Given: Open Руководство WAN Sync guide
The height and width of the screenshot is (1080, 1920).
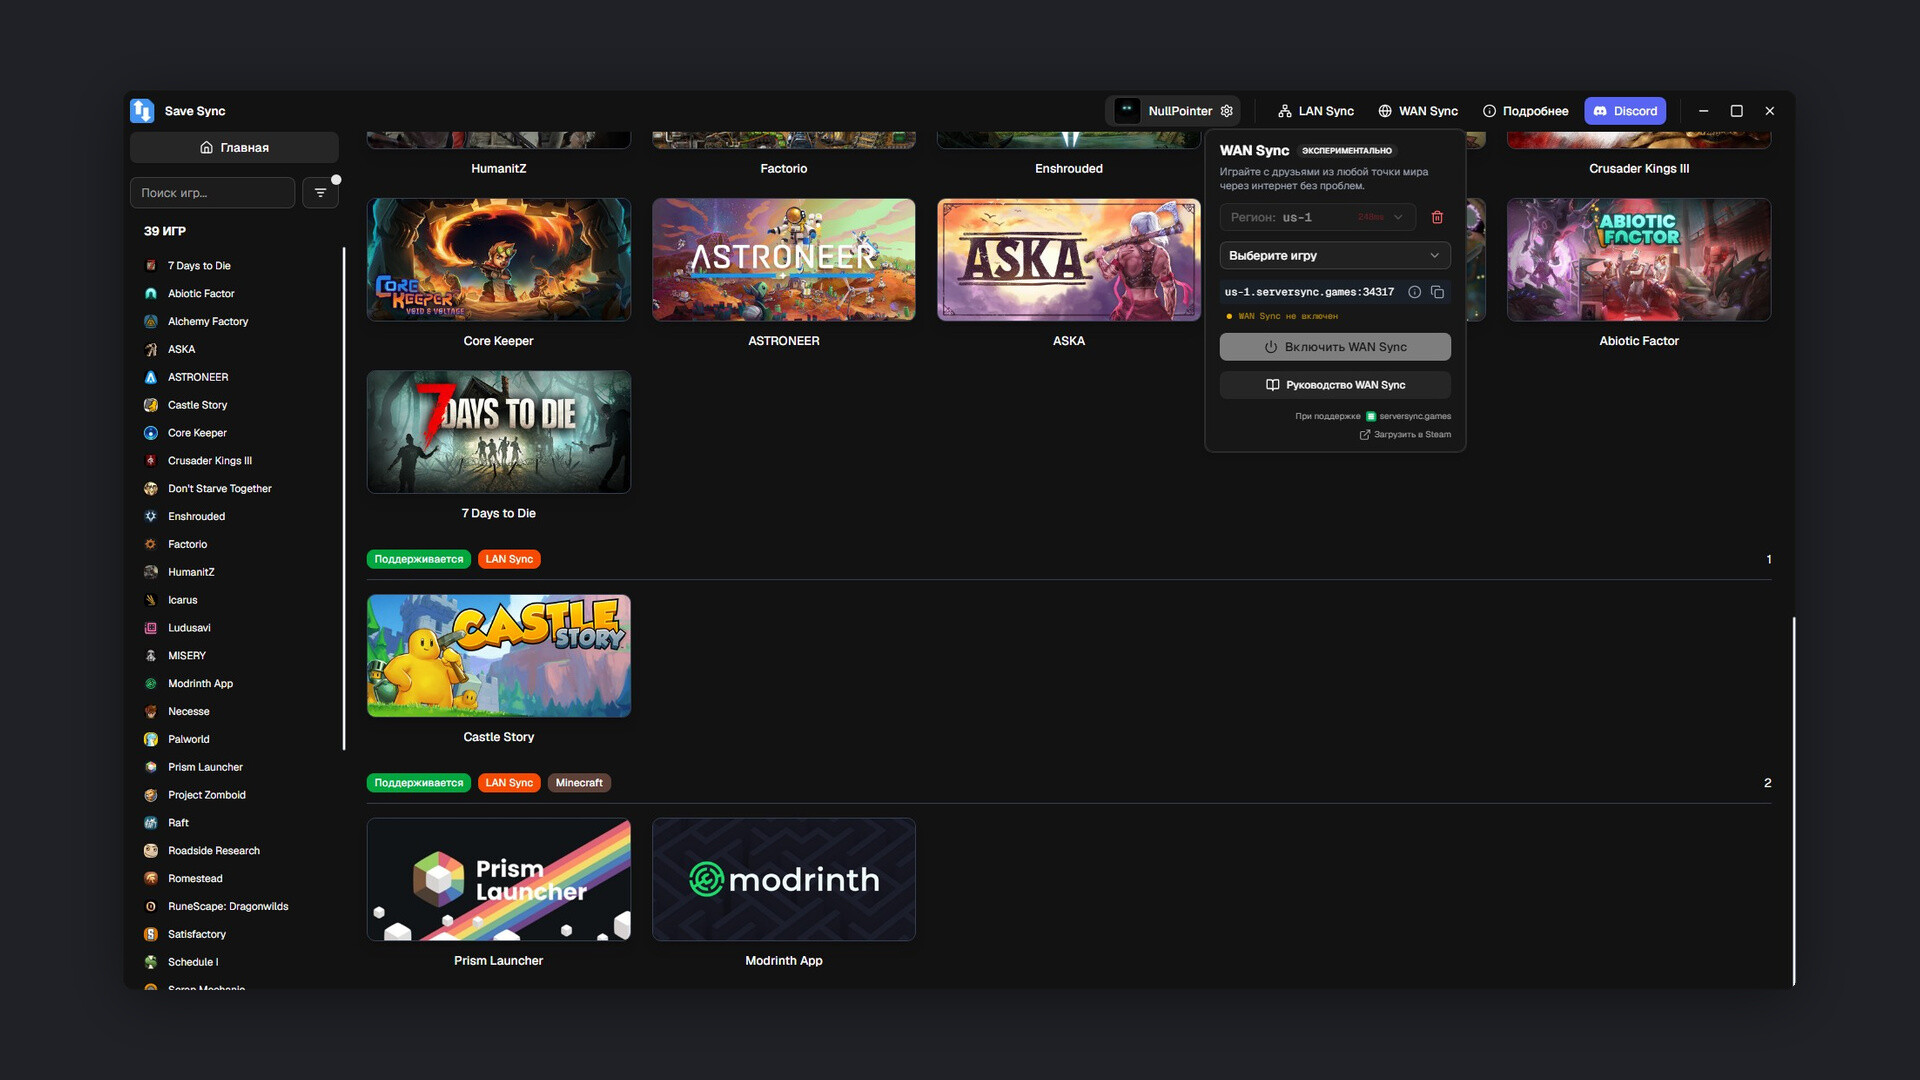Looking at the screenshot, I should (x=1335, y=385).
